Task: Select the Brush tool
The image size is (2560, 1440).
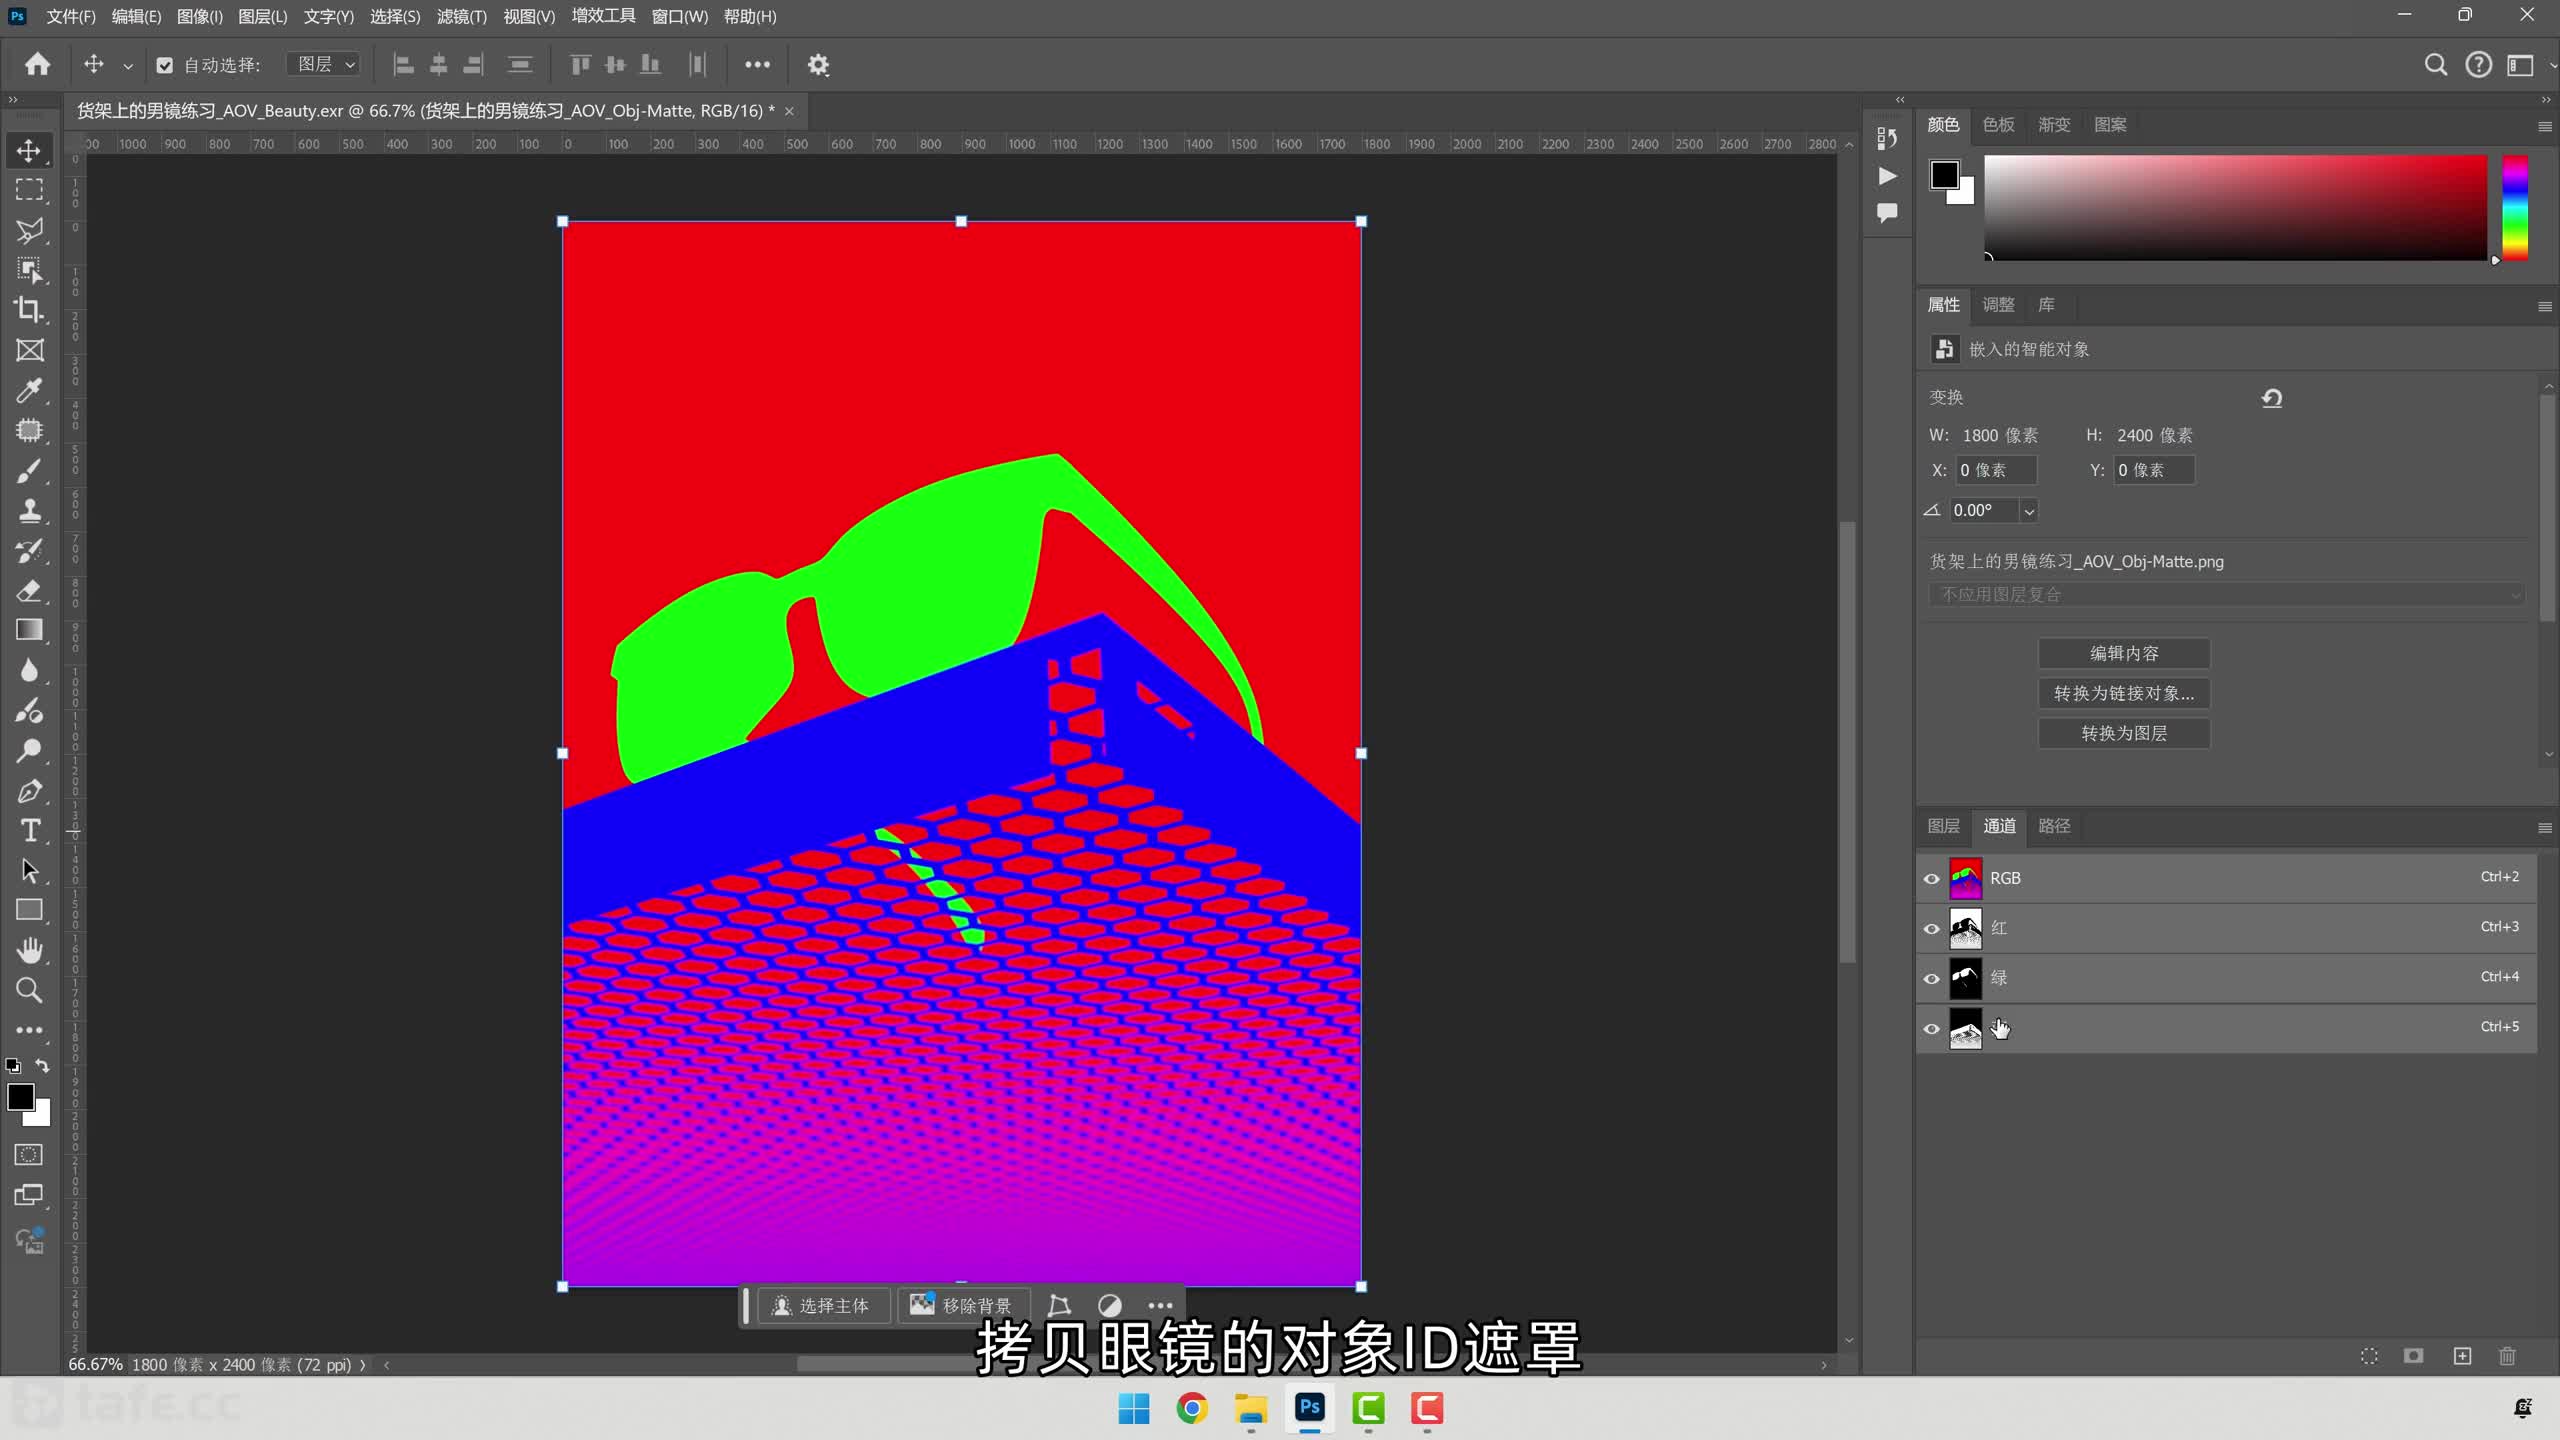Action: (x=29, y=470)
